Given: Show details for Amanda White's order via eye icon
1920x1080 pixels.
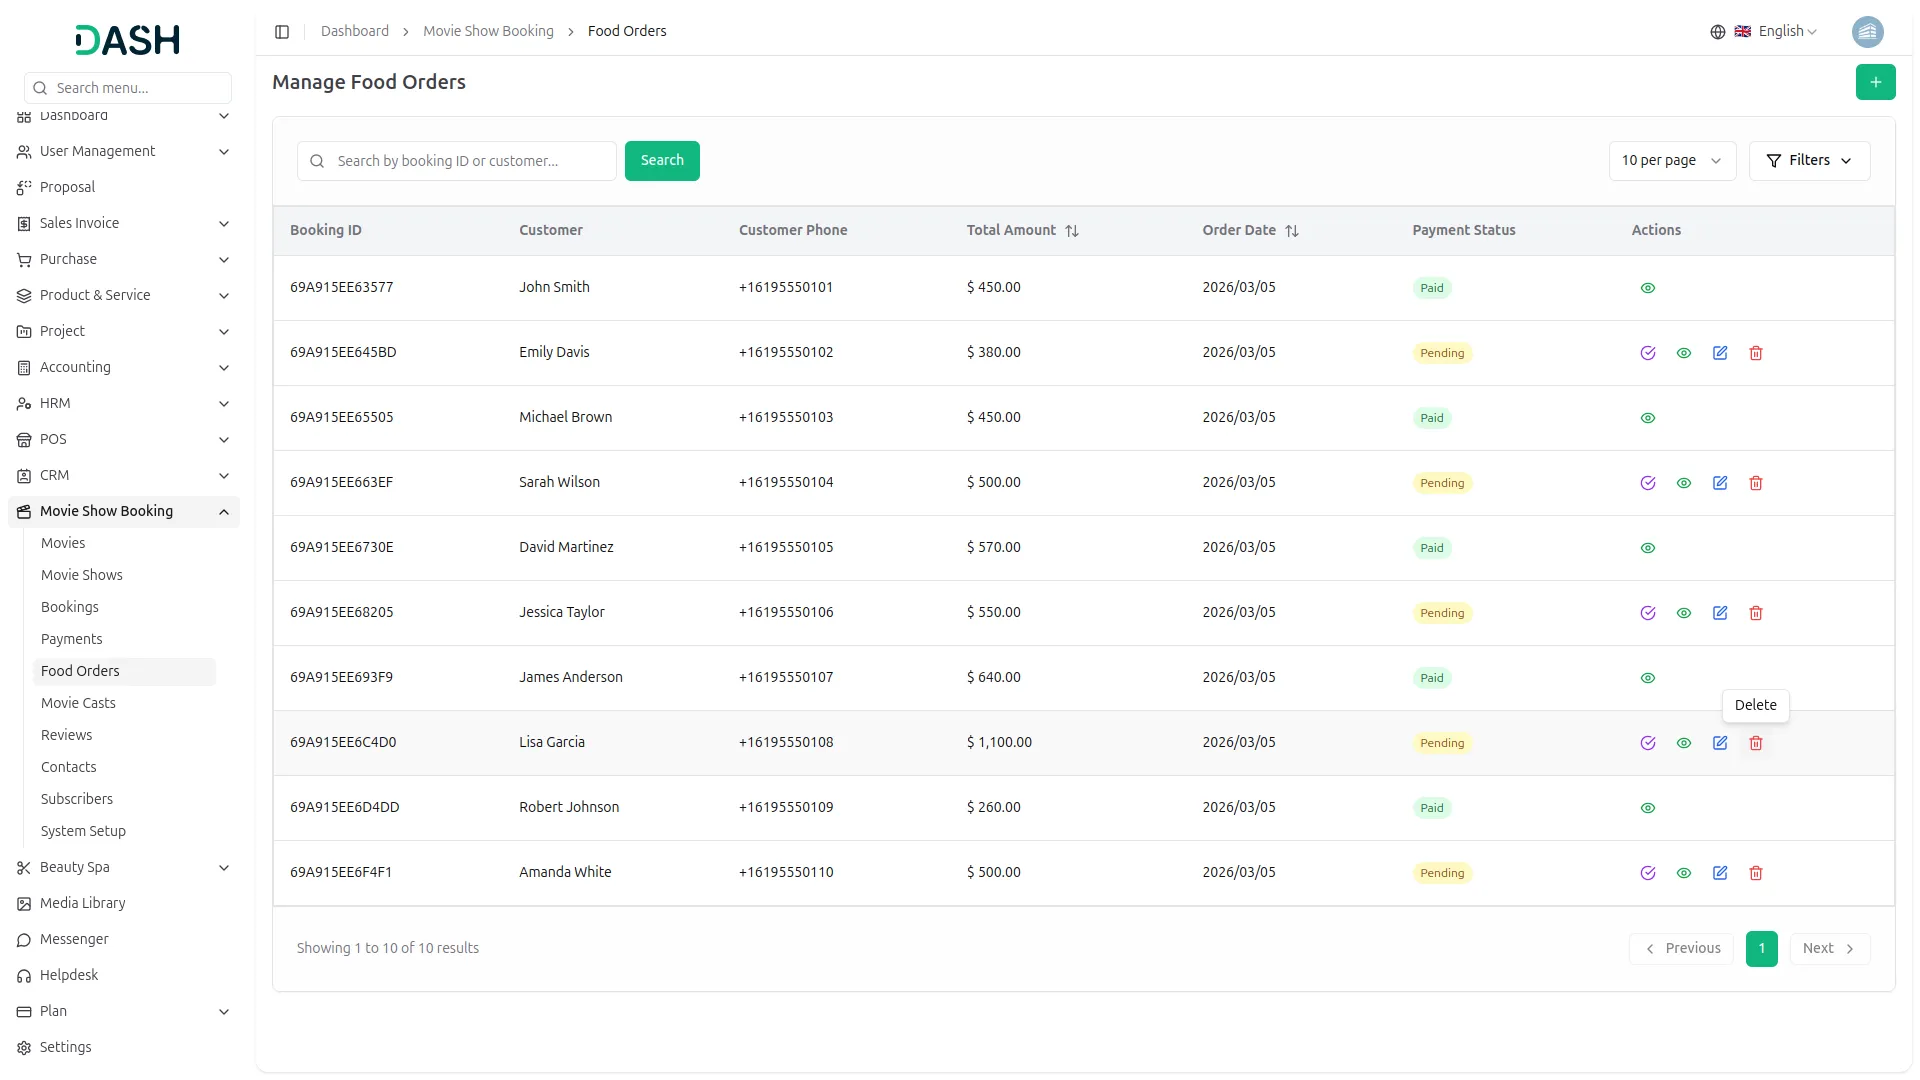Looking at the screenshot, I should click(1684, 873).
